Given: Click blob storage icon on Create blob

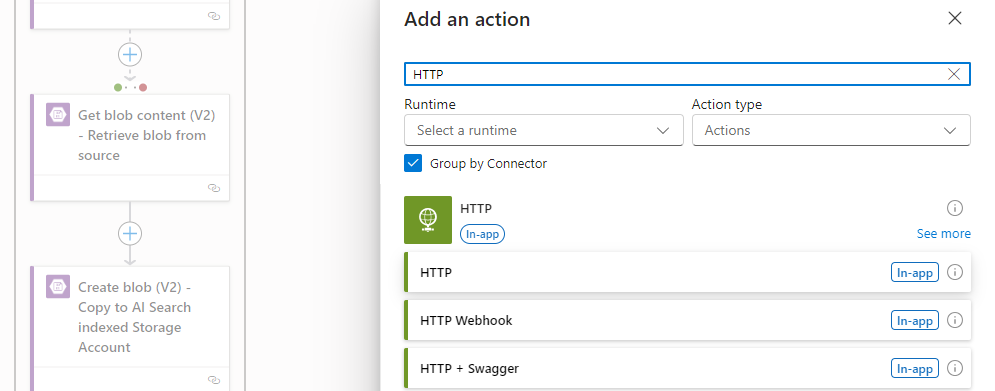Looking at the screenshot, I should tap(58, 287).
